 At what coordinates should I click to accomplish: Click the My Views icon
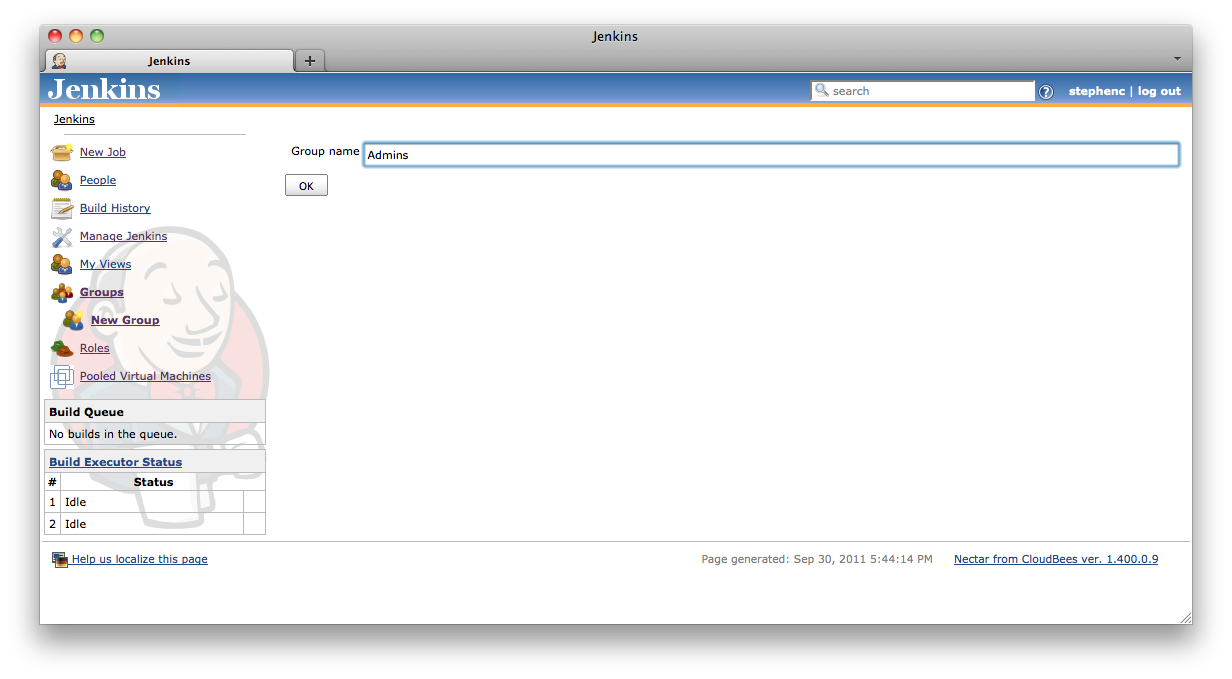62,264
